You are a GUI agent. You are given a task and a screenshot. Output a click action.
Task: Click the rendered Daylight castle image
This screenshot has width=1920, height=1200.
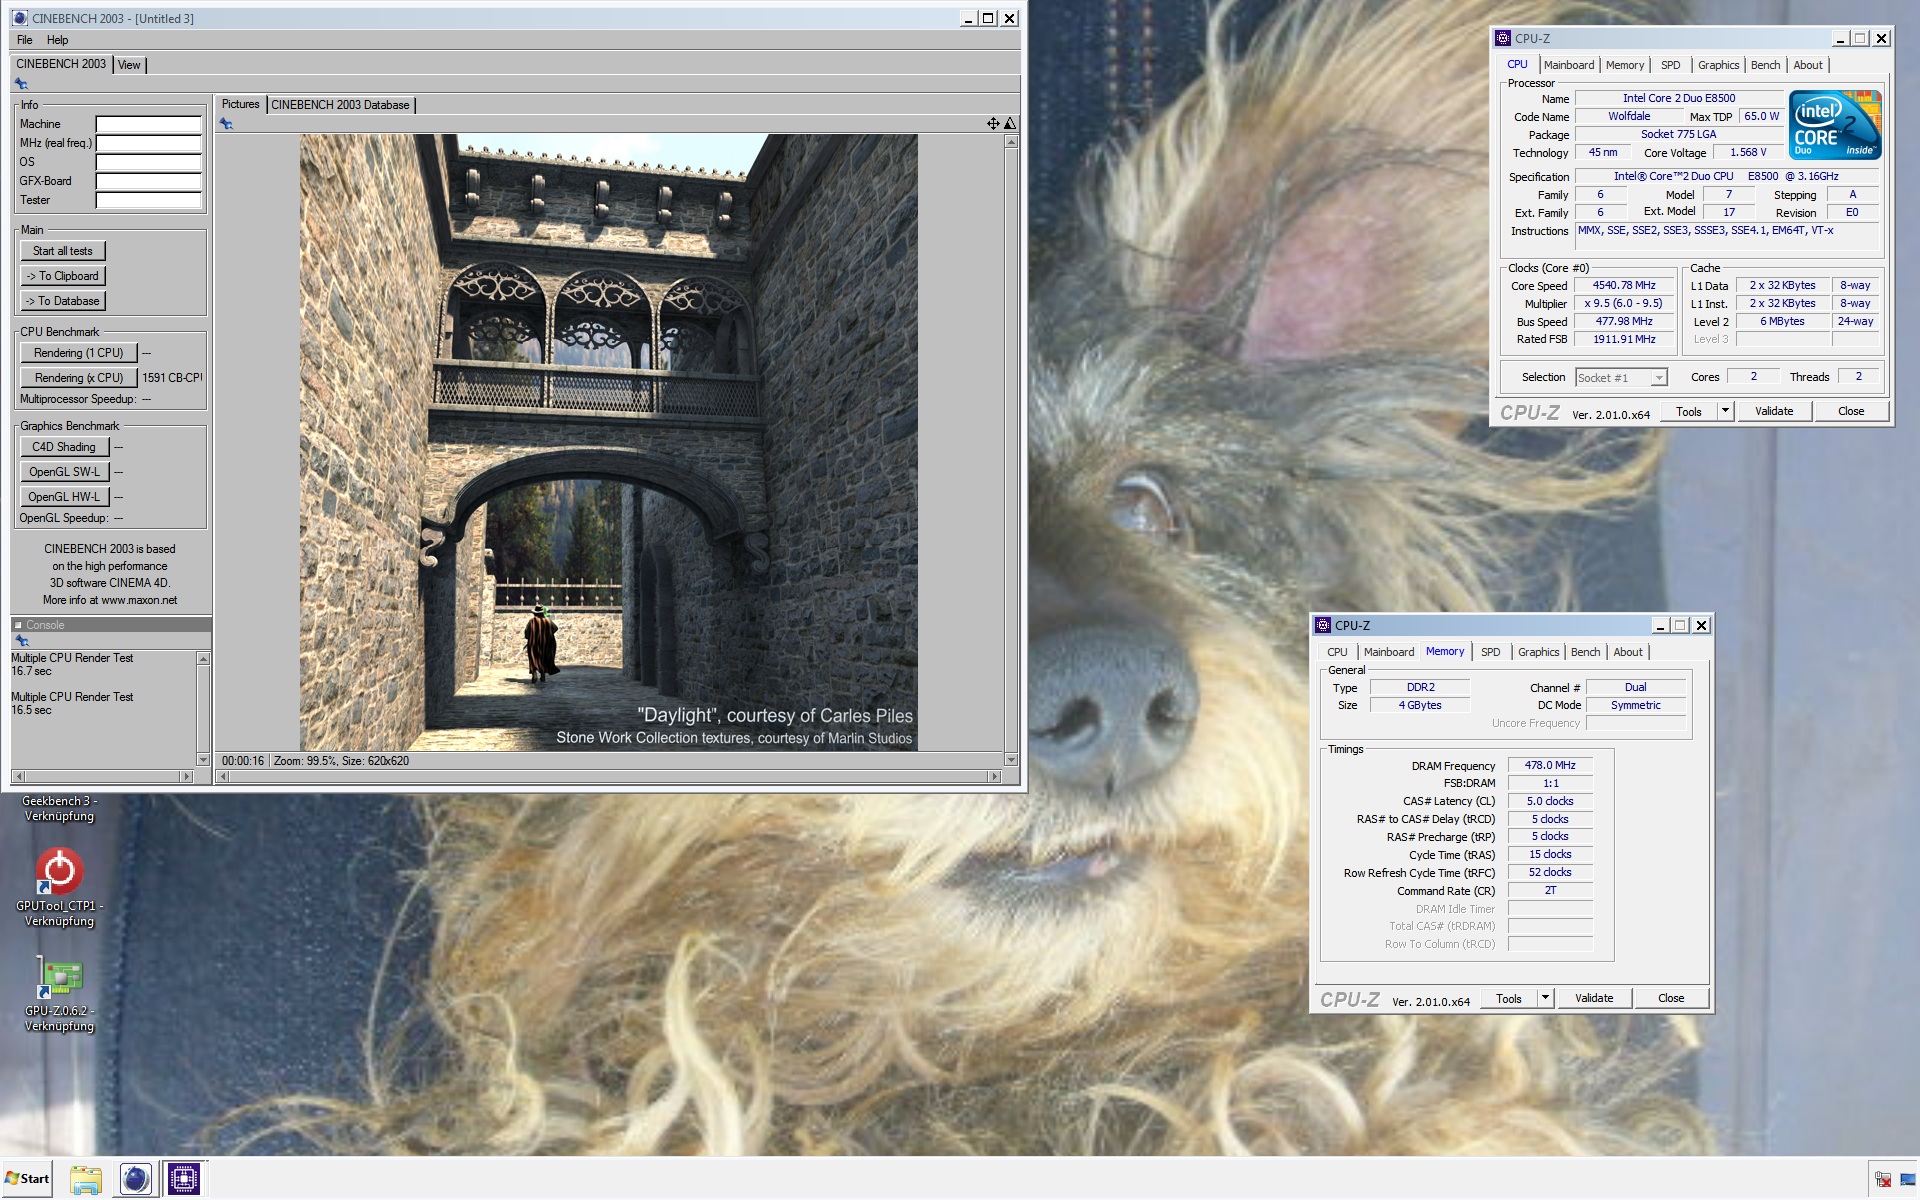click(609, 443)
